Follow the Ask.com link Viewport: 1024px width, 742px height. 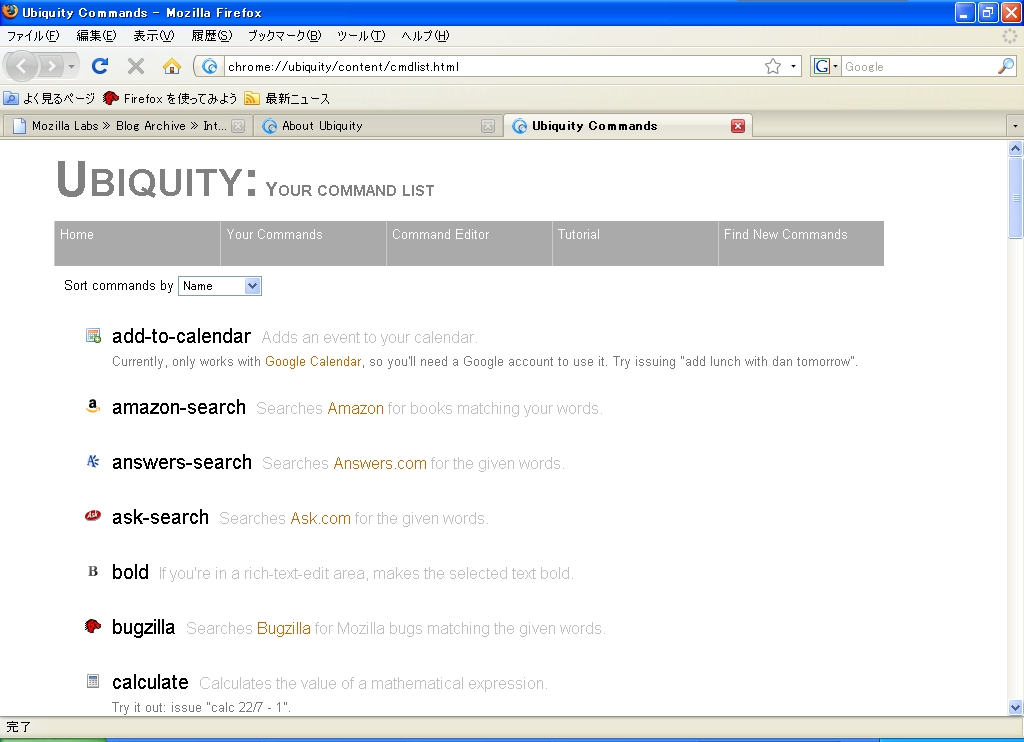pos(321,518)
